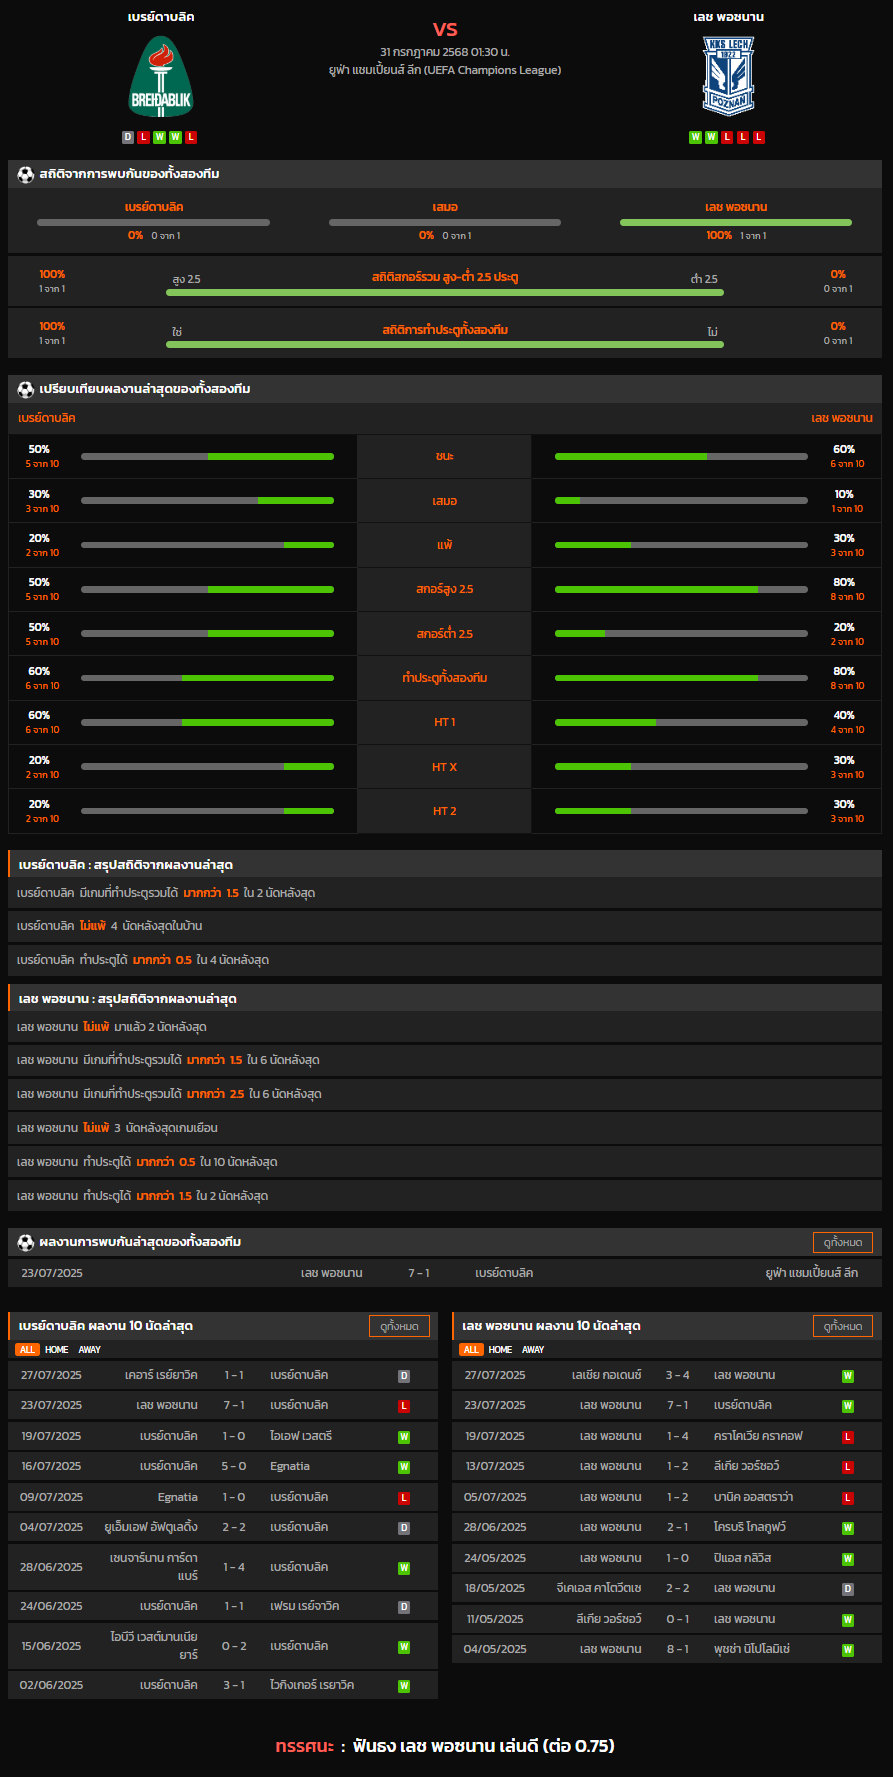Click the W badge for the 3-1 match on 02/06/2025
The image size is (893, 1777).
[404, 1686]
